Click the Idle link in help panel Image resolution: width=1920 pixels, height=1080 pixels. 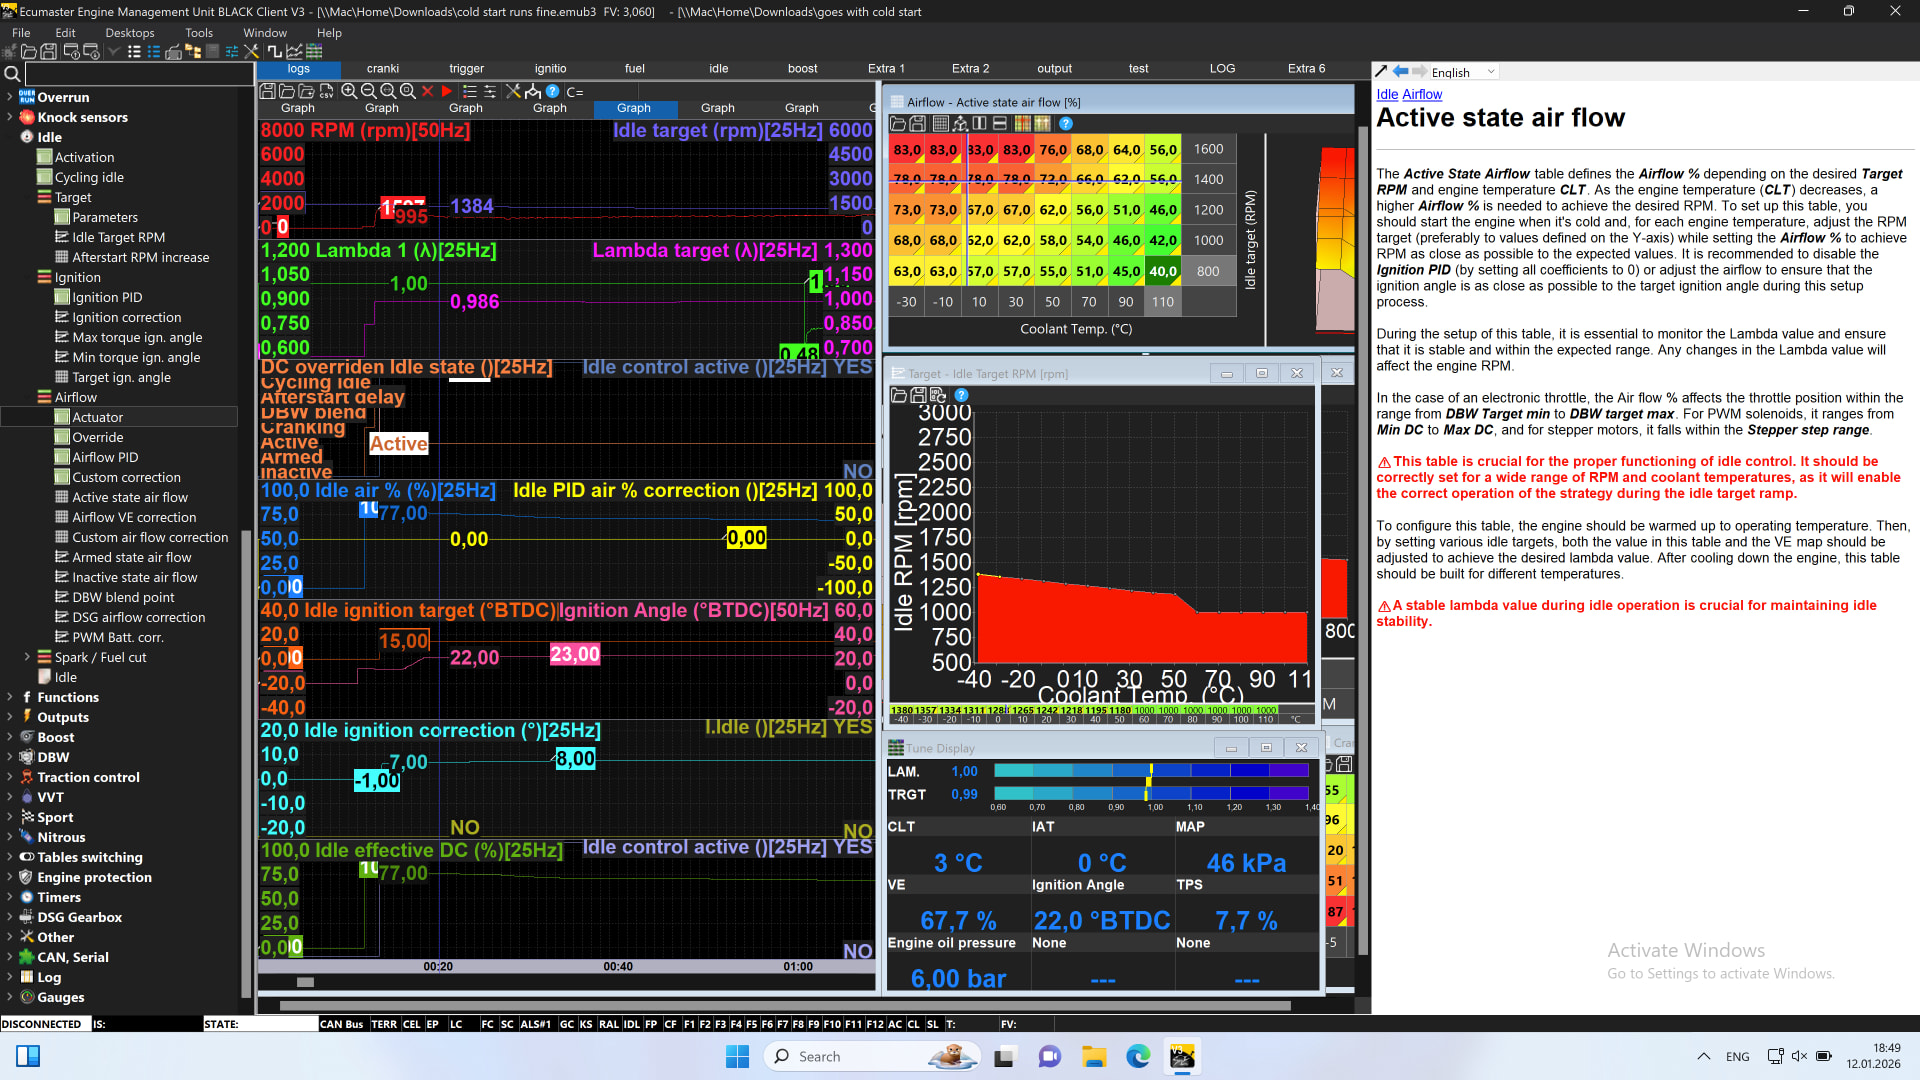pyautogui.click(x=1386, y=94)
